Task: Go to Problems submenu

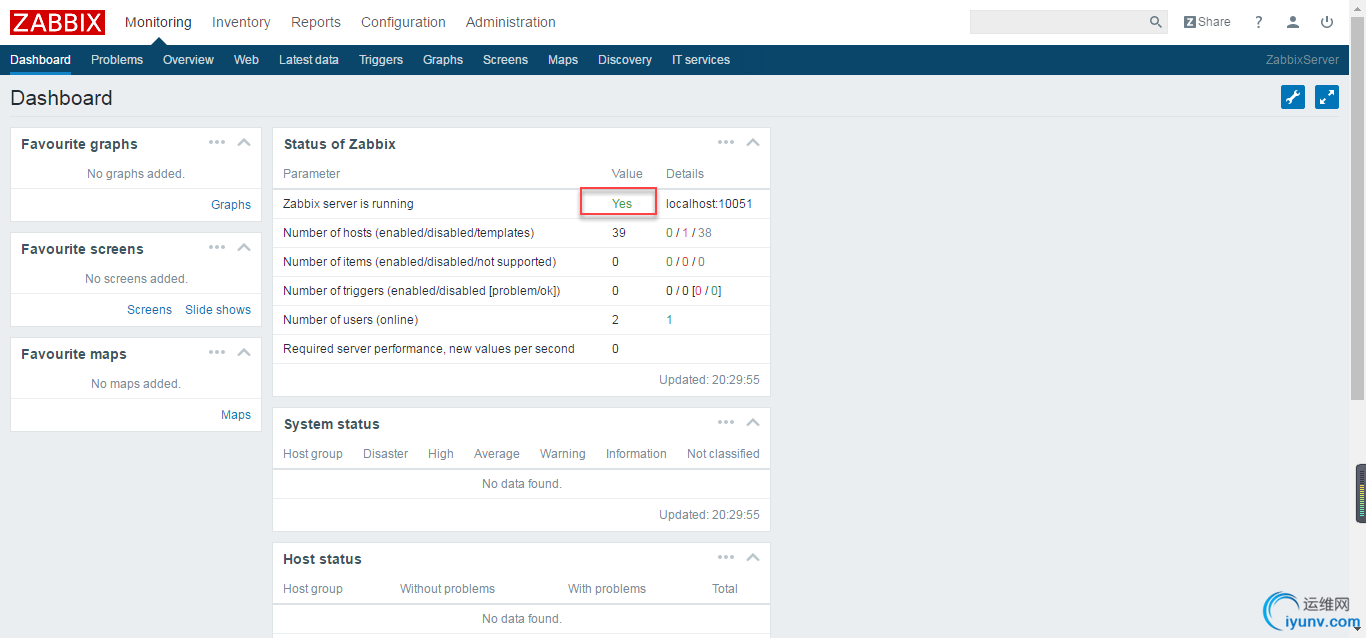Action: pos(117,60)
